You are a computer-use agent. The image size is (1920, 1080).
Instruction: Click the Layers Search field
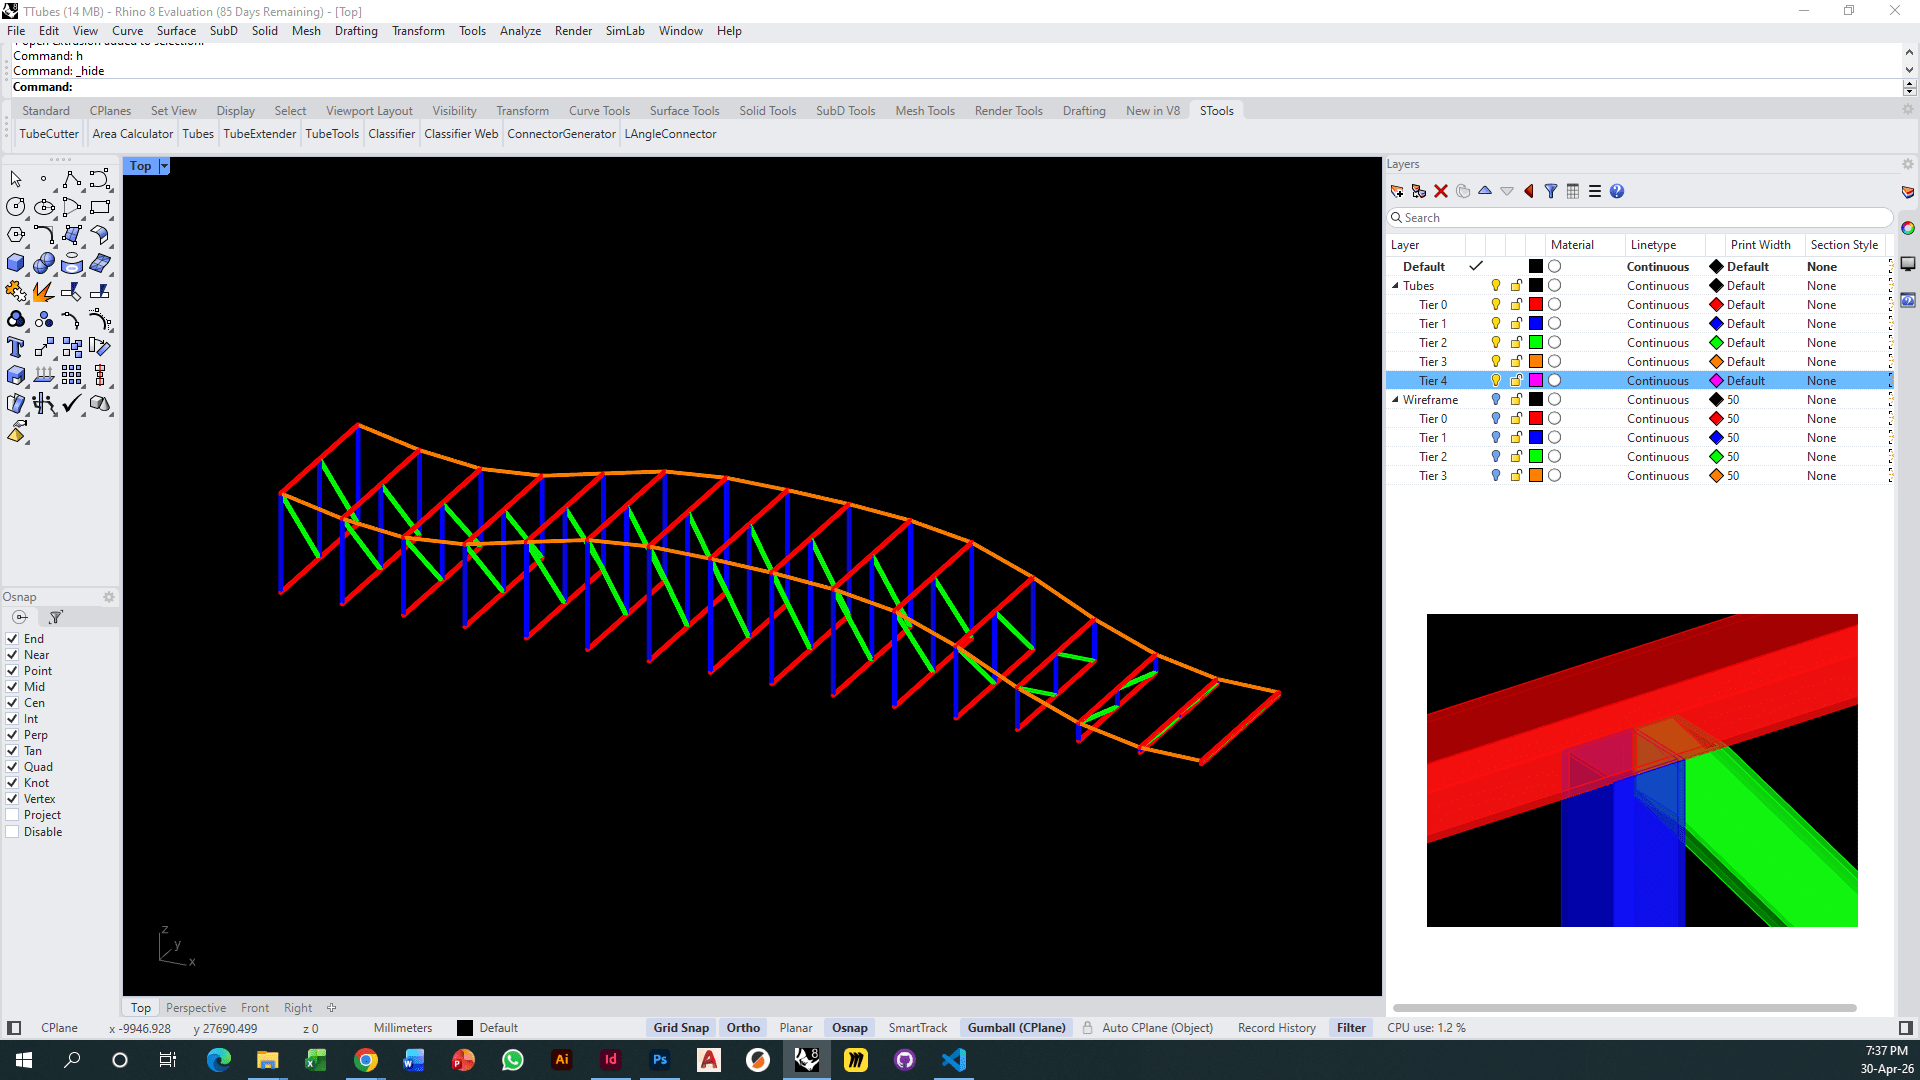(1640, 218)
